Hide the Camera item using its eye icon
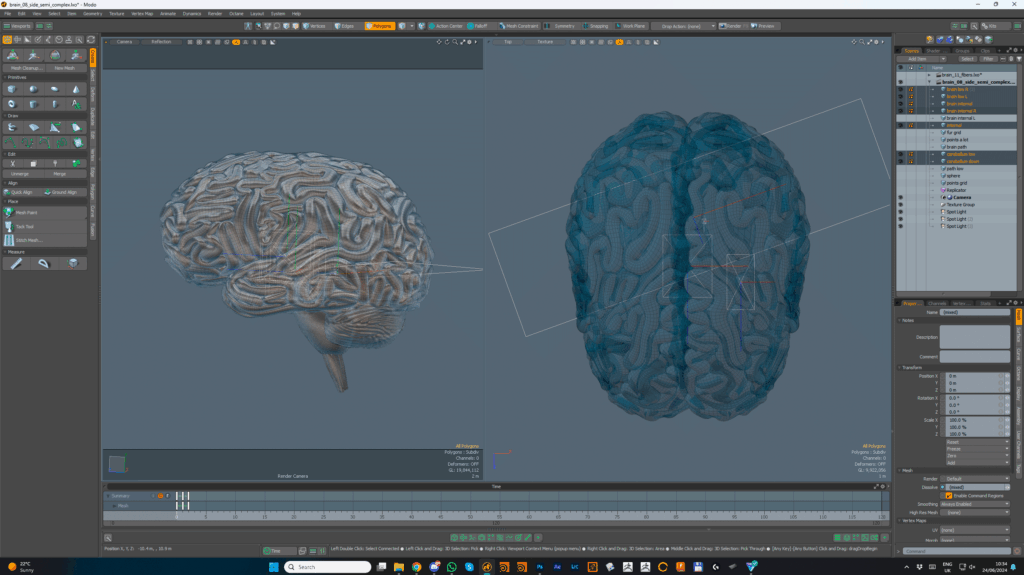The image size is (1024, 575). pyautogui.click(x=900, y=198)
